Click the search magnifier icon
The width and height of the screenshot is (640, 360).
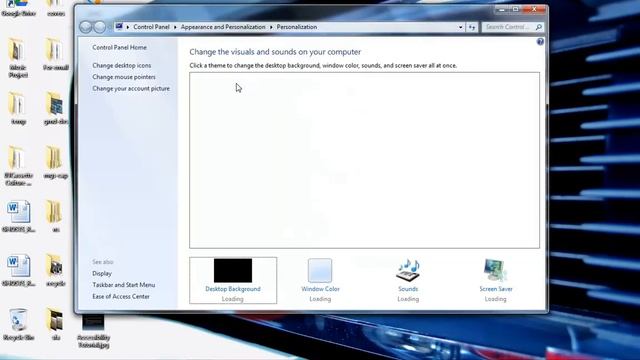coord(538,27)
